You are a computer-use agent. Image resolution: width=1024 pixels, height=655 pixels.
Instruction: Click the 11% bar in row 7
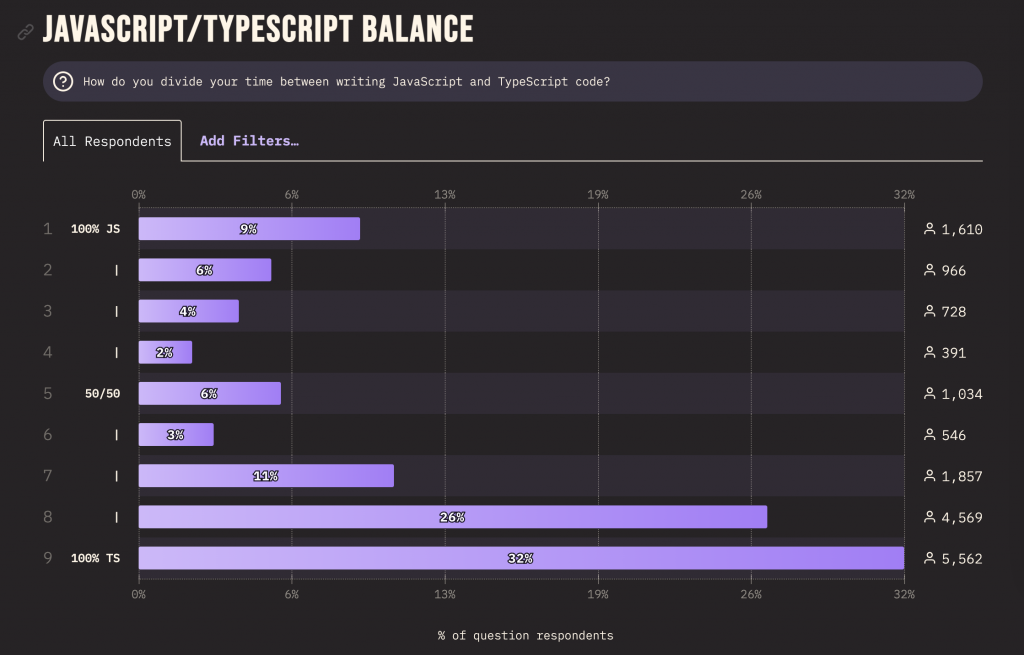click(x=265, y=476)
